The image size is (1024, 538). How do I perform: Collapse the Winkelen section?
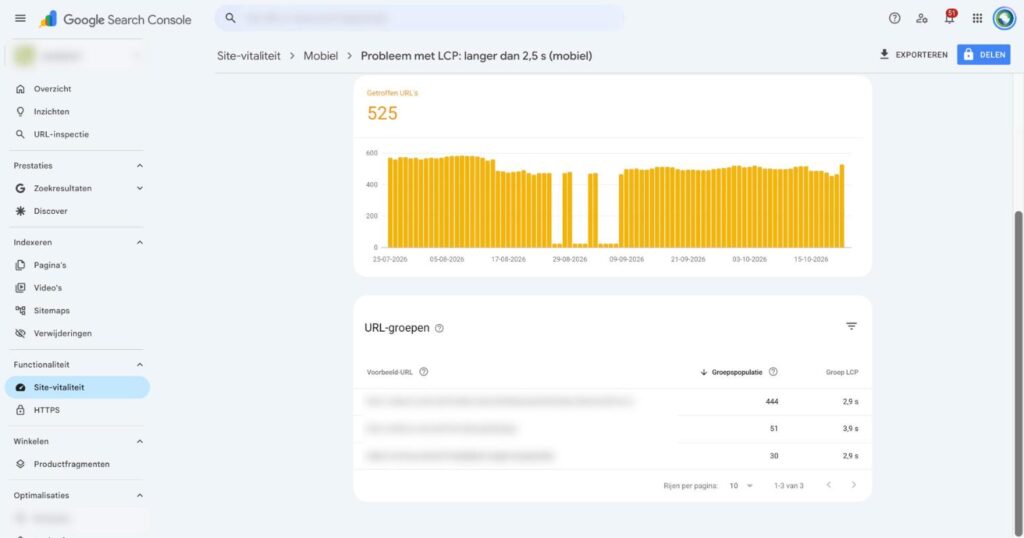point(139,441)
